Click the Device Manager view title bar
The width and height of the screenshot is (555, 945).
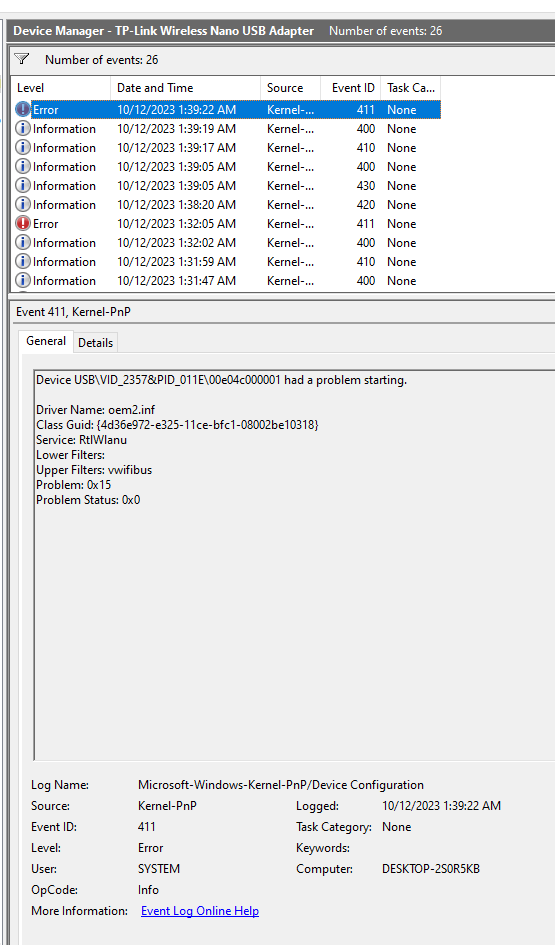click(x=281, y=31)
